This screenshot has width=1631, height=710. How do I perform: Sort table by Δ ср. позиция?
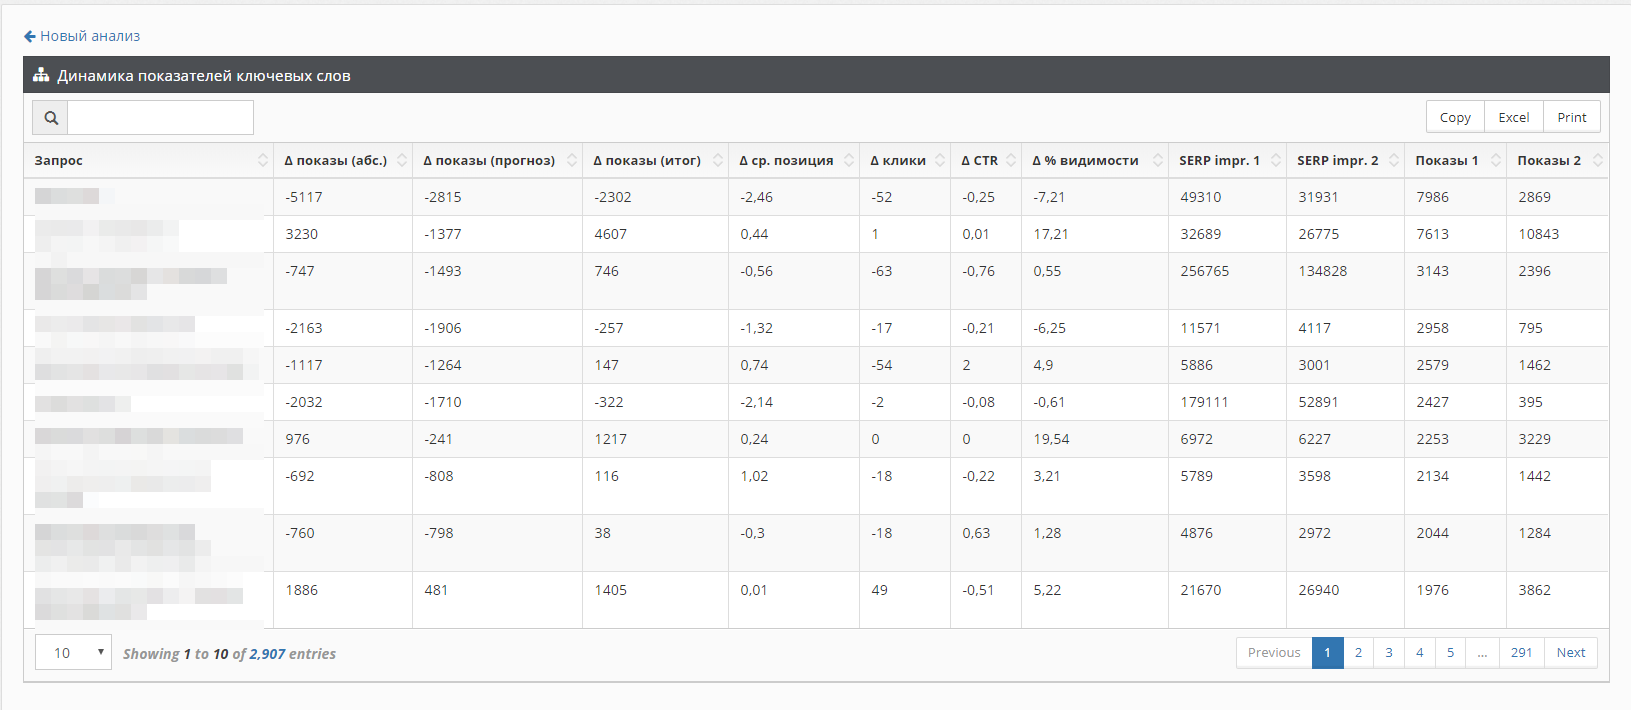[x=848, y=160]
